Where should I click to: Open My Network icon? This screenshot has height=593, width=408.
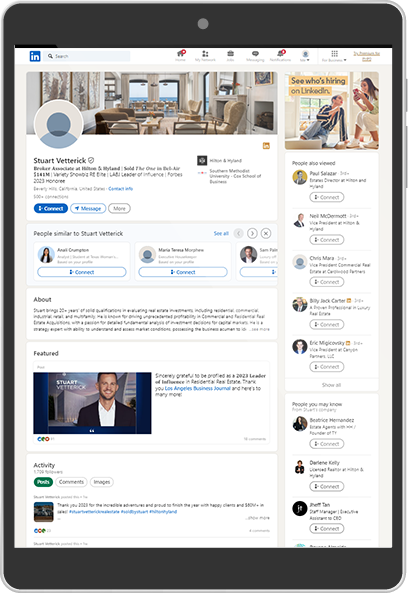point(205,56)
